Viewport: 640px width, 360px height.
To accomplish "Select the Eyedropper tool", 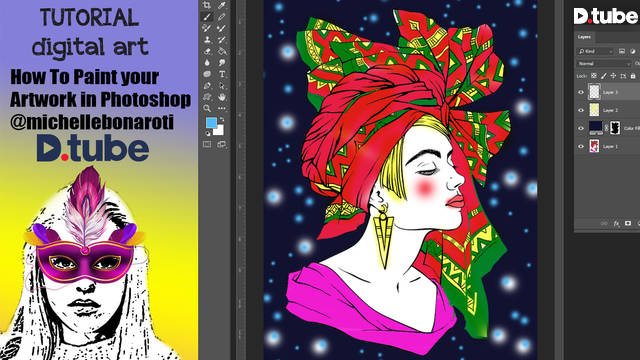I will click(x=222, y=5).
